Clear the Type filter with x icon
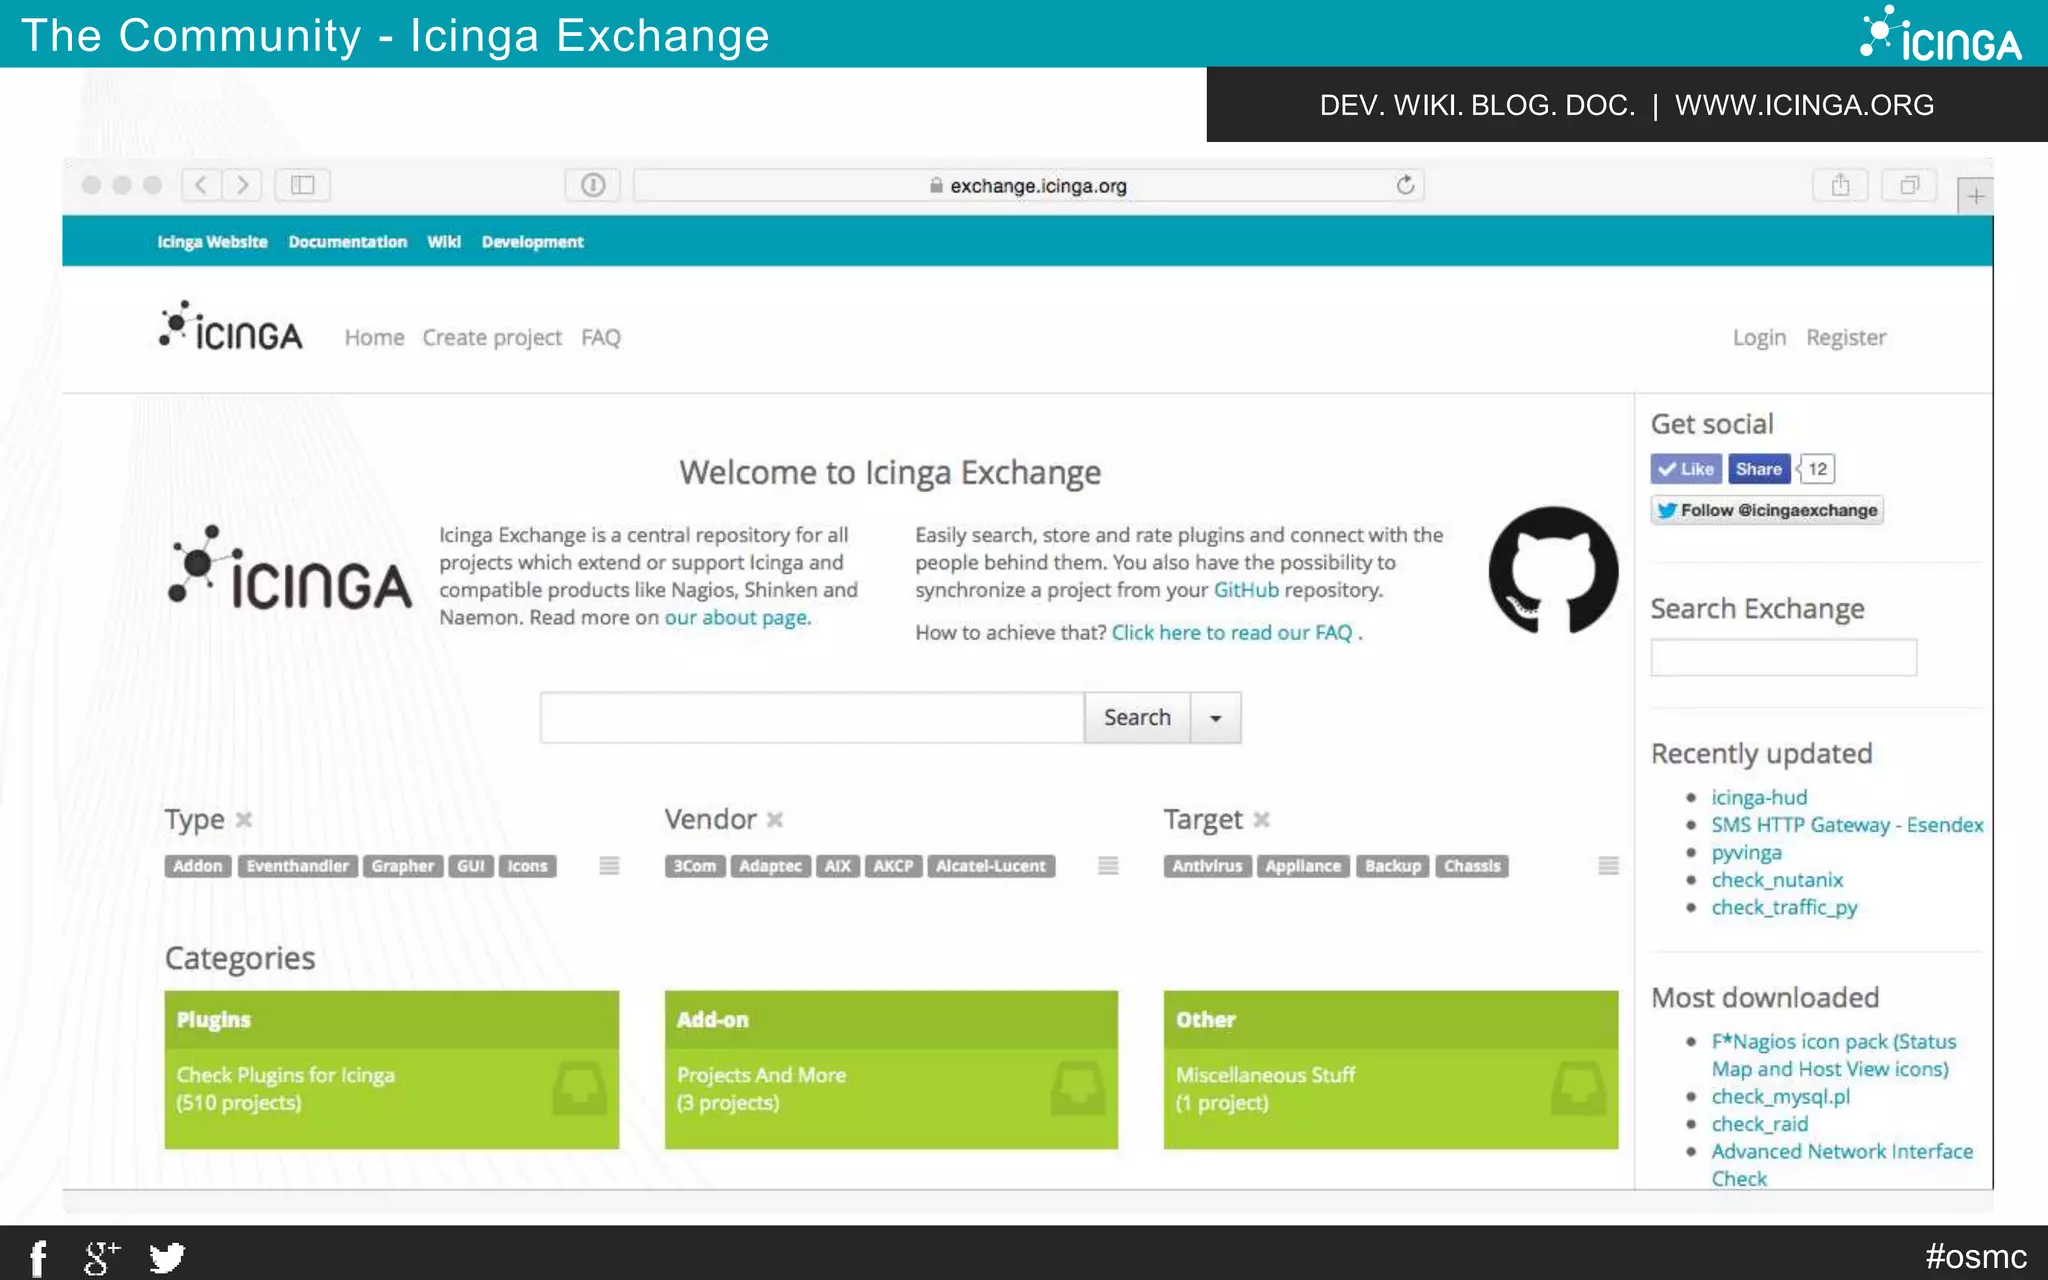Image resolution: width=2048 pixels, height=1280 pixels. point(244,820)
